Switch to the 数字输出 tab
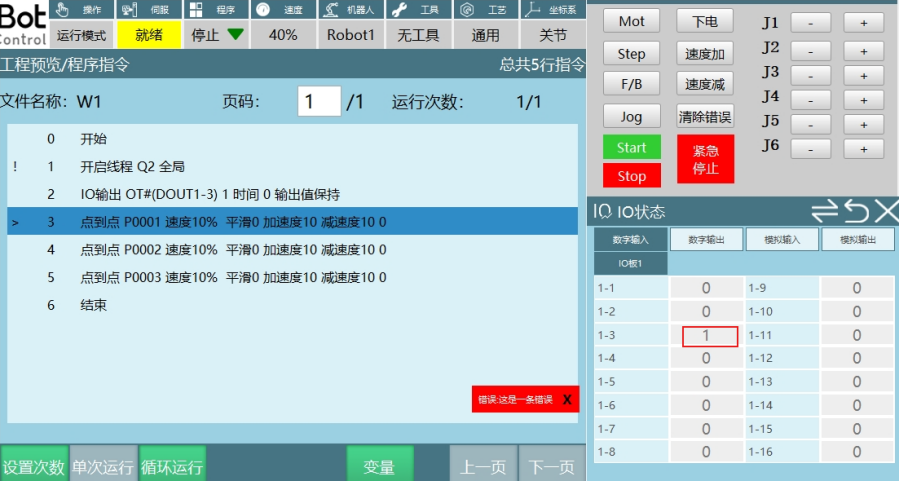The width and height of the screenshot is (899, 481). 706,240
